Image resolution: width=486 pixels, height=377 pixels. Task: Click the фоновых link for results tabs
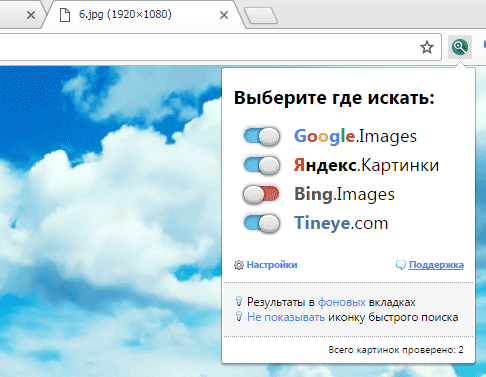342,302
